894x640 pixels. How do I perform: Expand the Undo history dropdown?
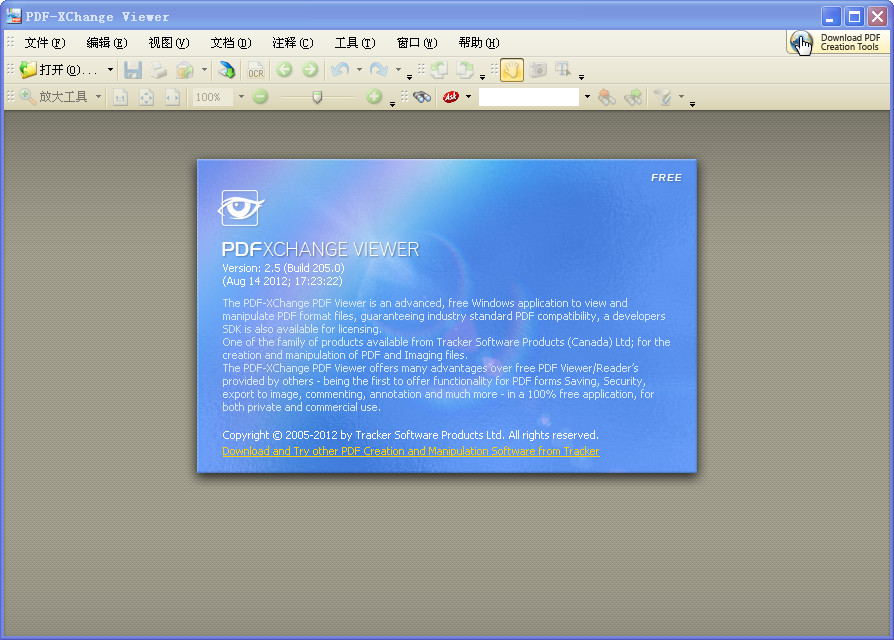click(359, 70)
